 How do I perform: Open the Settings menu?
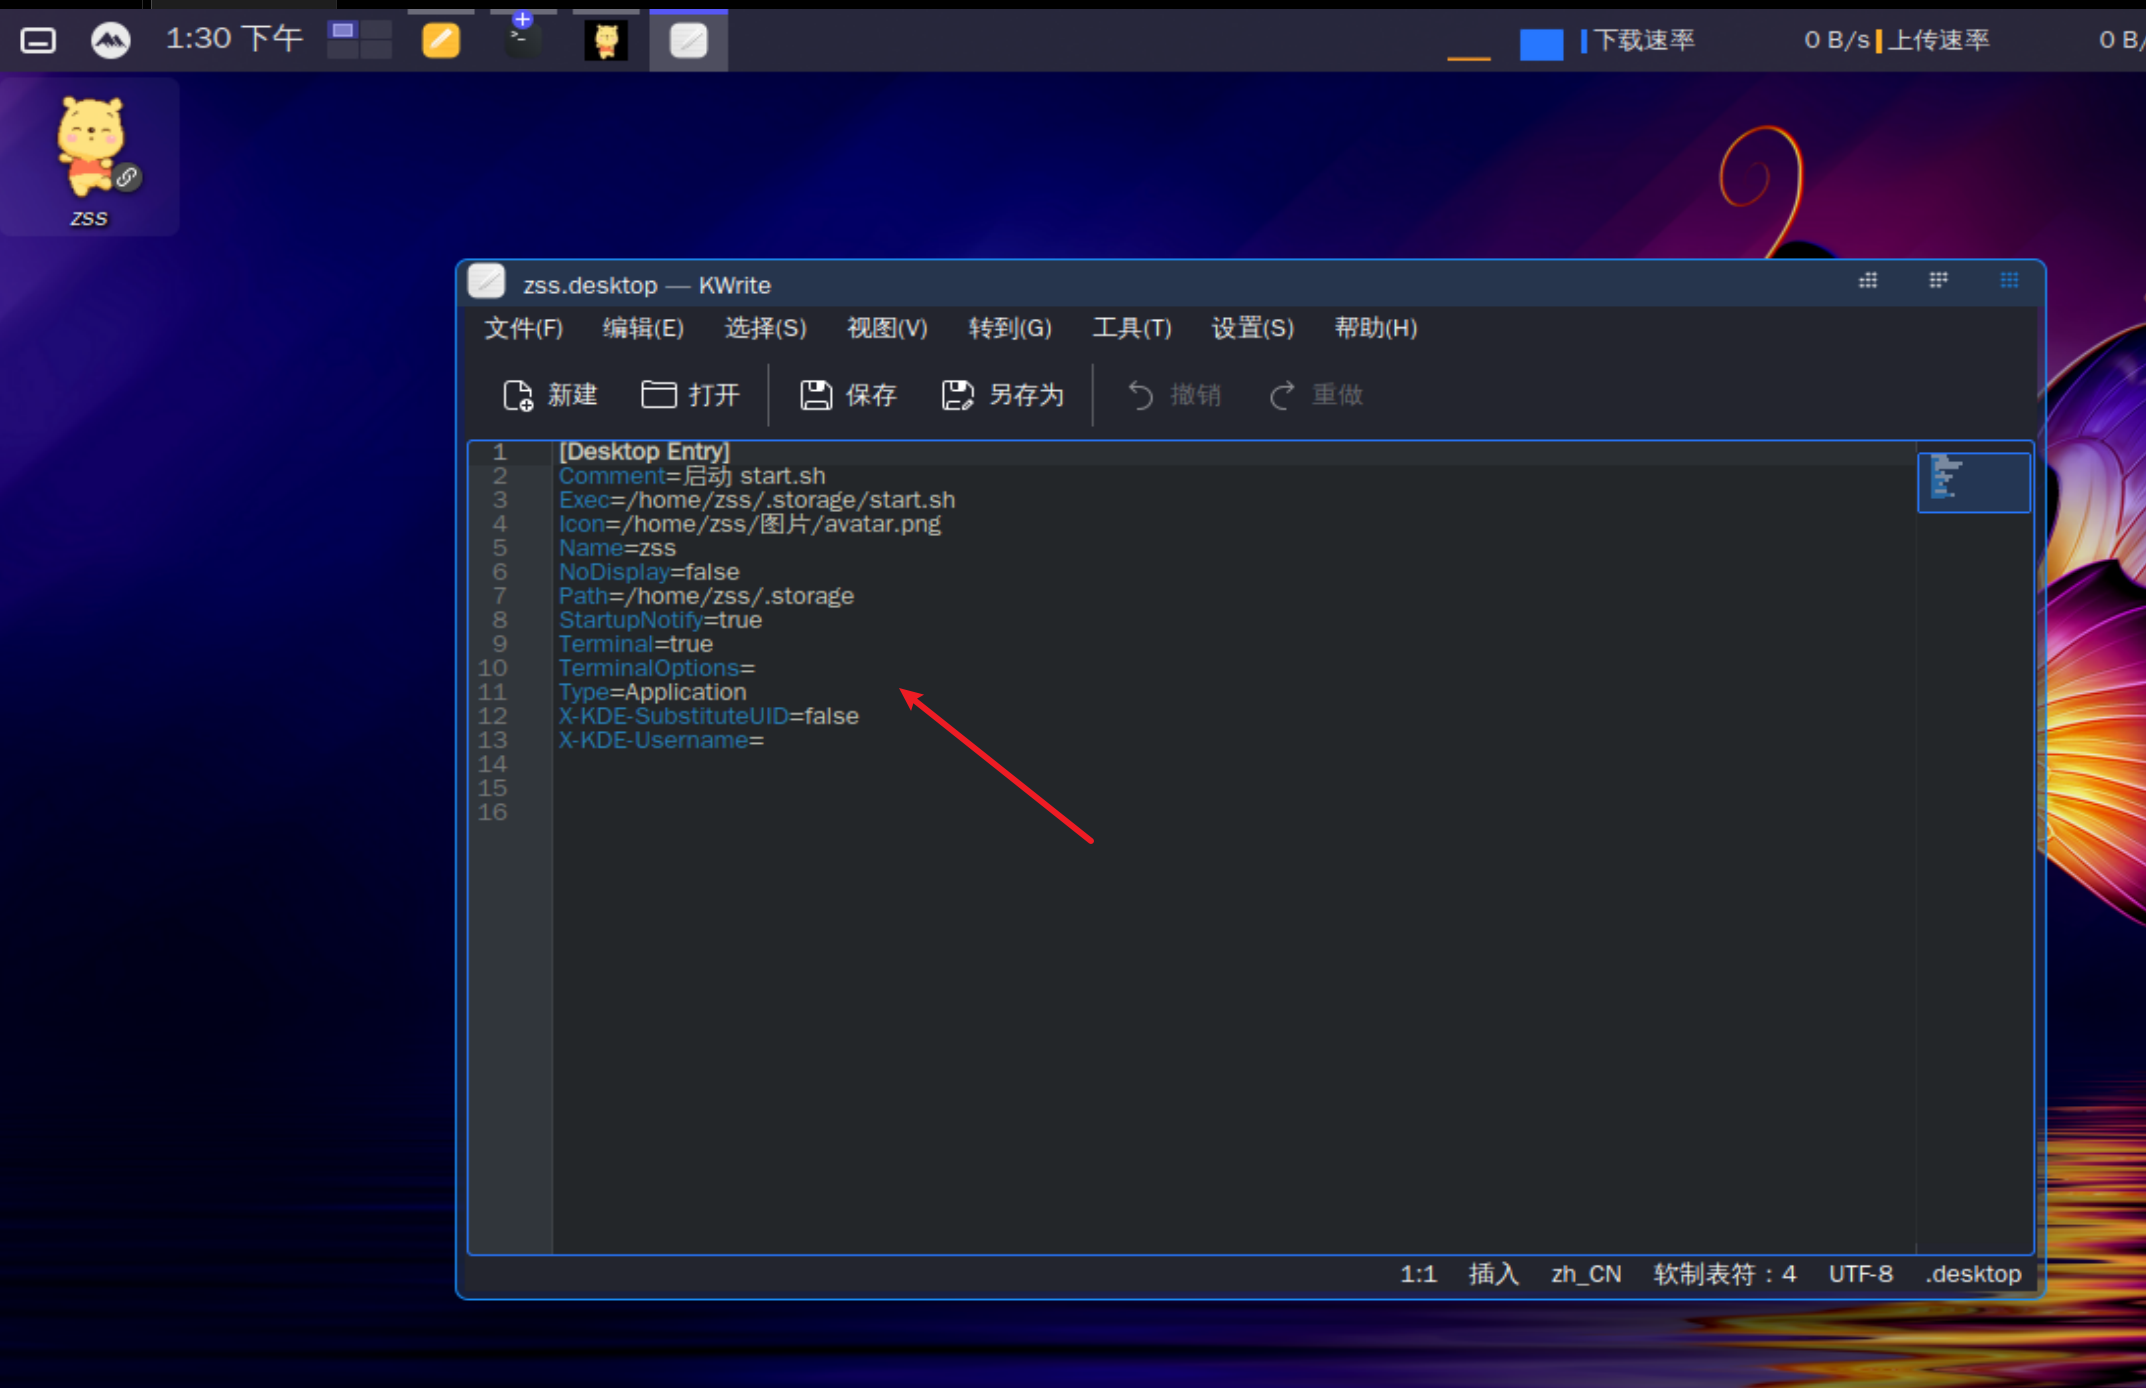point(1252,328)
